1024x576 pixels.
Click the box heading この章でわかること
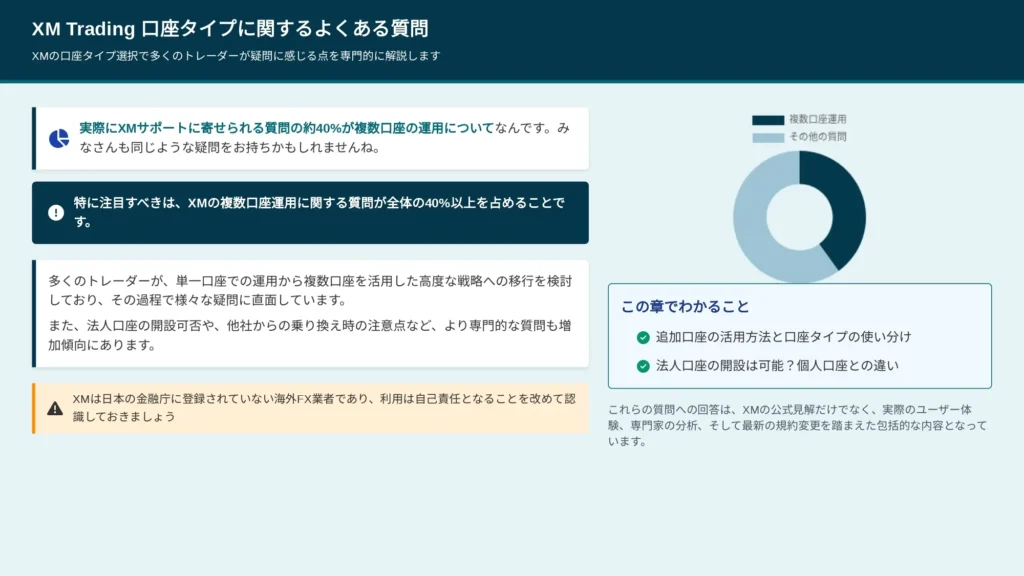click(685, 307)
